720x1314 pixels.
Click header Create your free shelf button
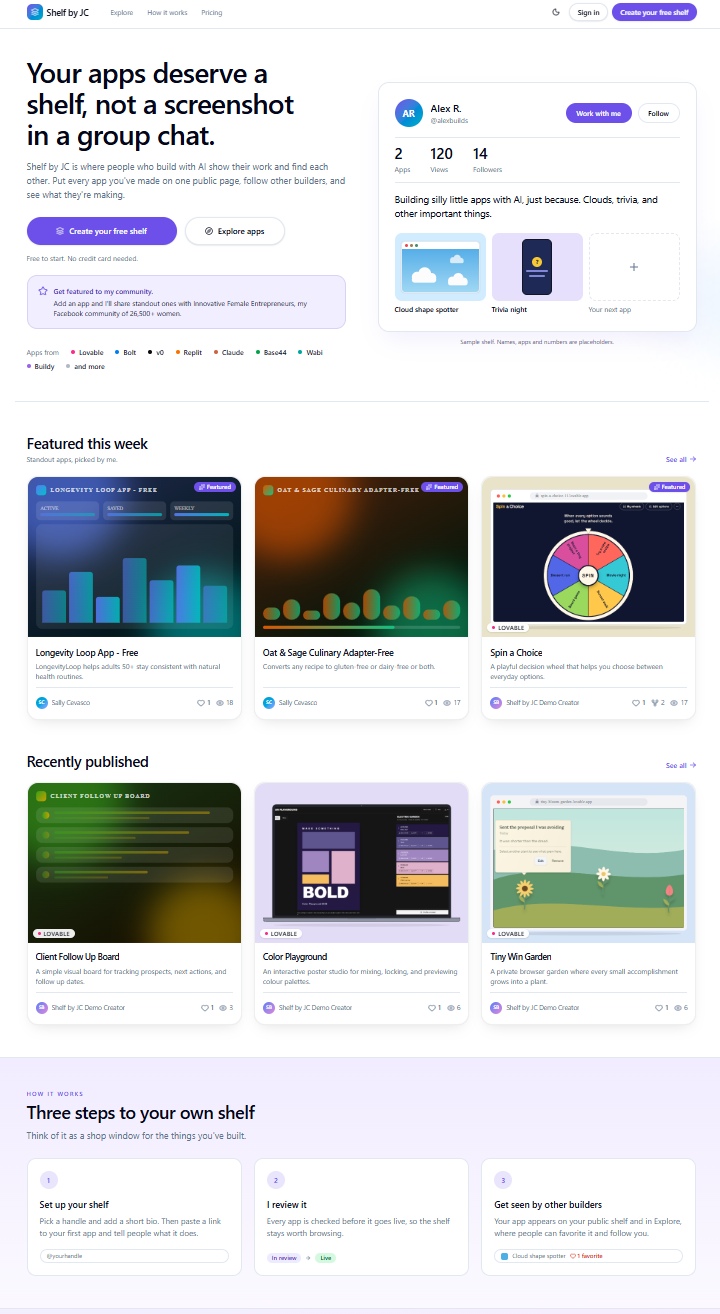(654, 12)
